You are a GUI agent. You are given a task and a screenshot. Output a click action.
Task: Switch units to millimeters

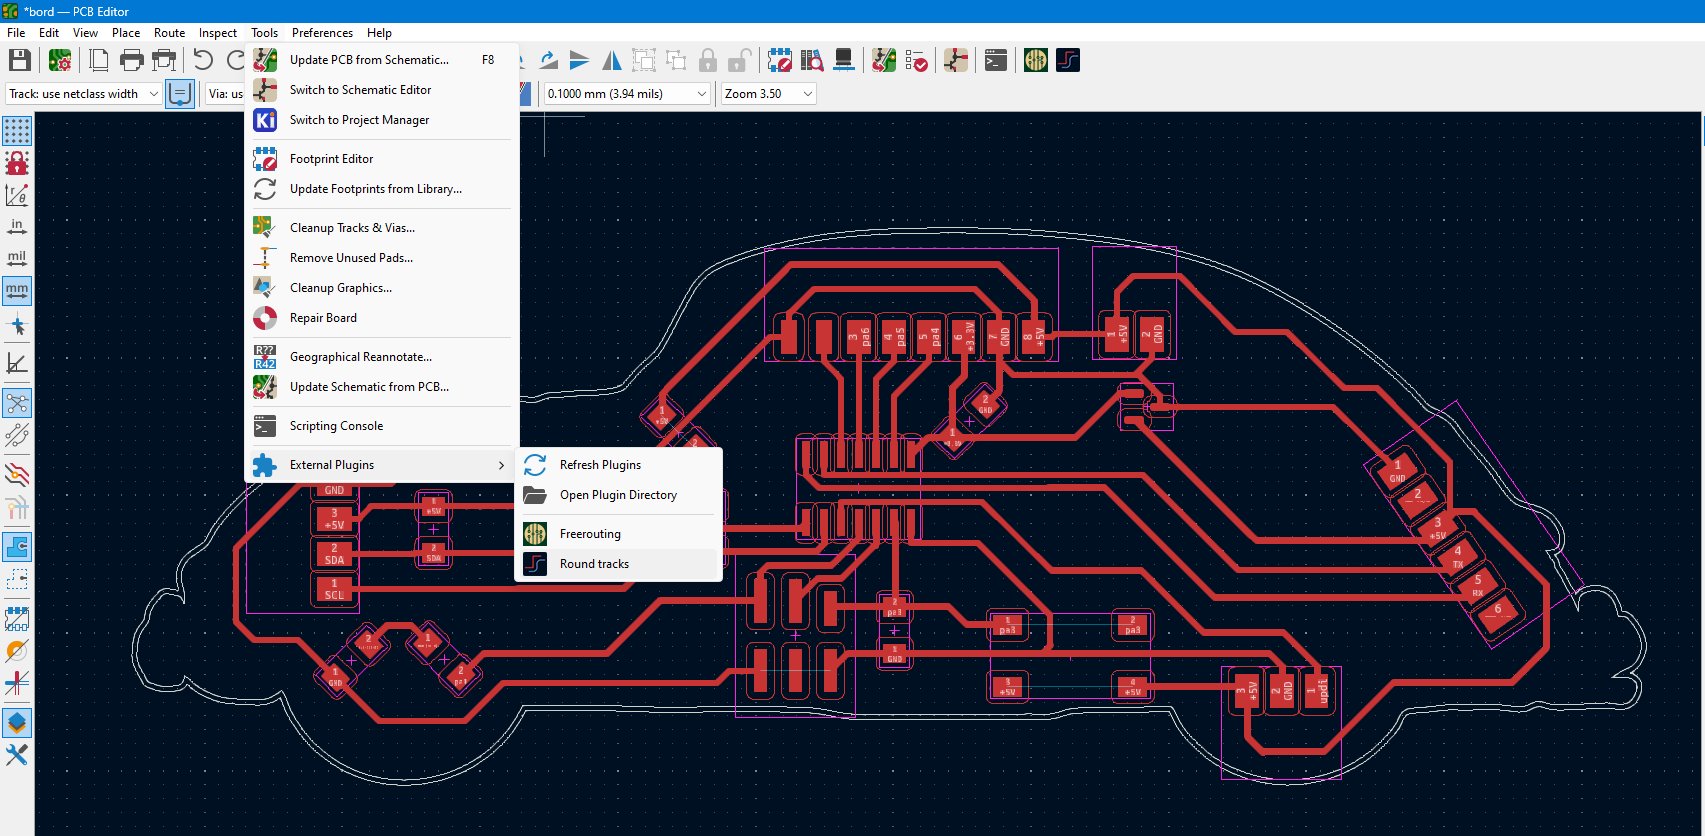click(x=17, y=291)
